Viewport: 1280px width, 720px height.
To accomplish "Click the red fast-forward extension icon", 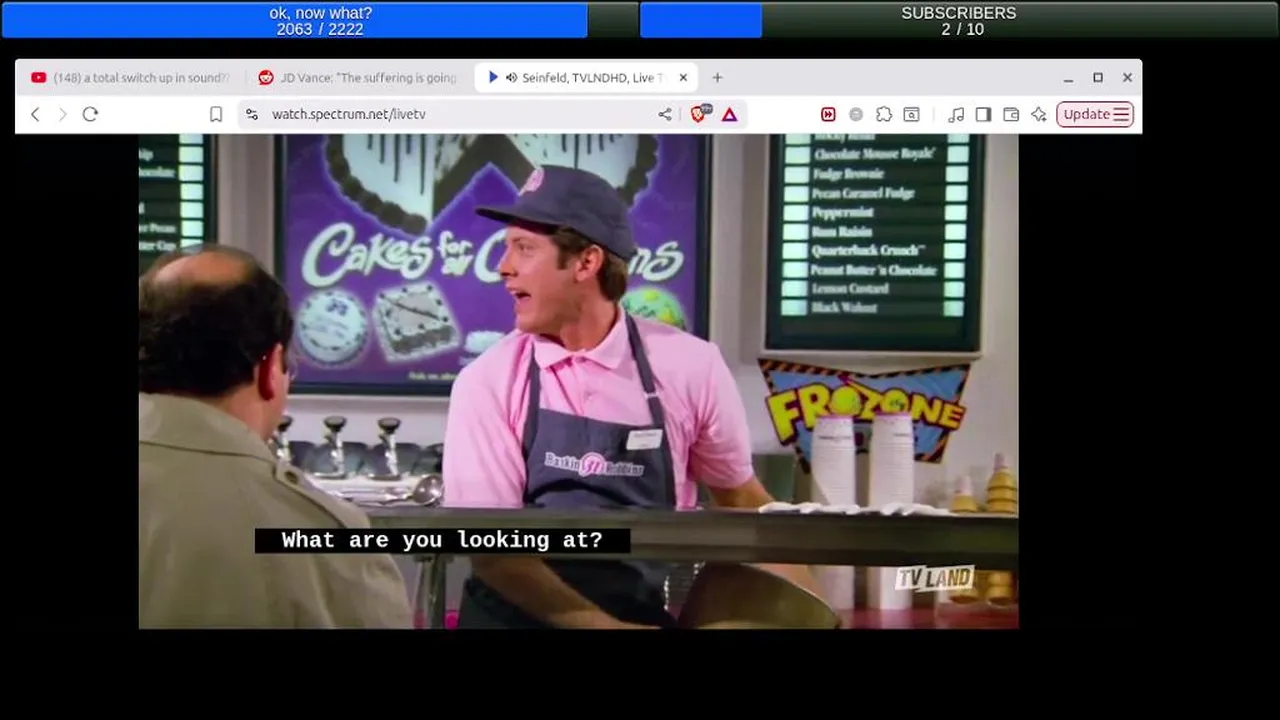I will [828, 114].
